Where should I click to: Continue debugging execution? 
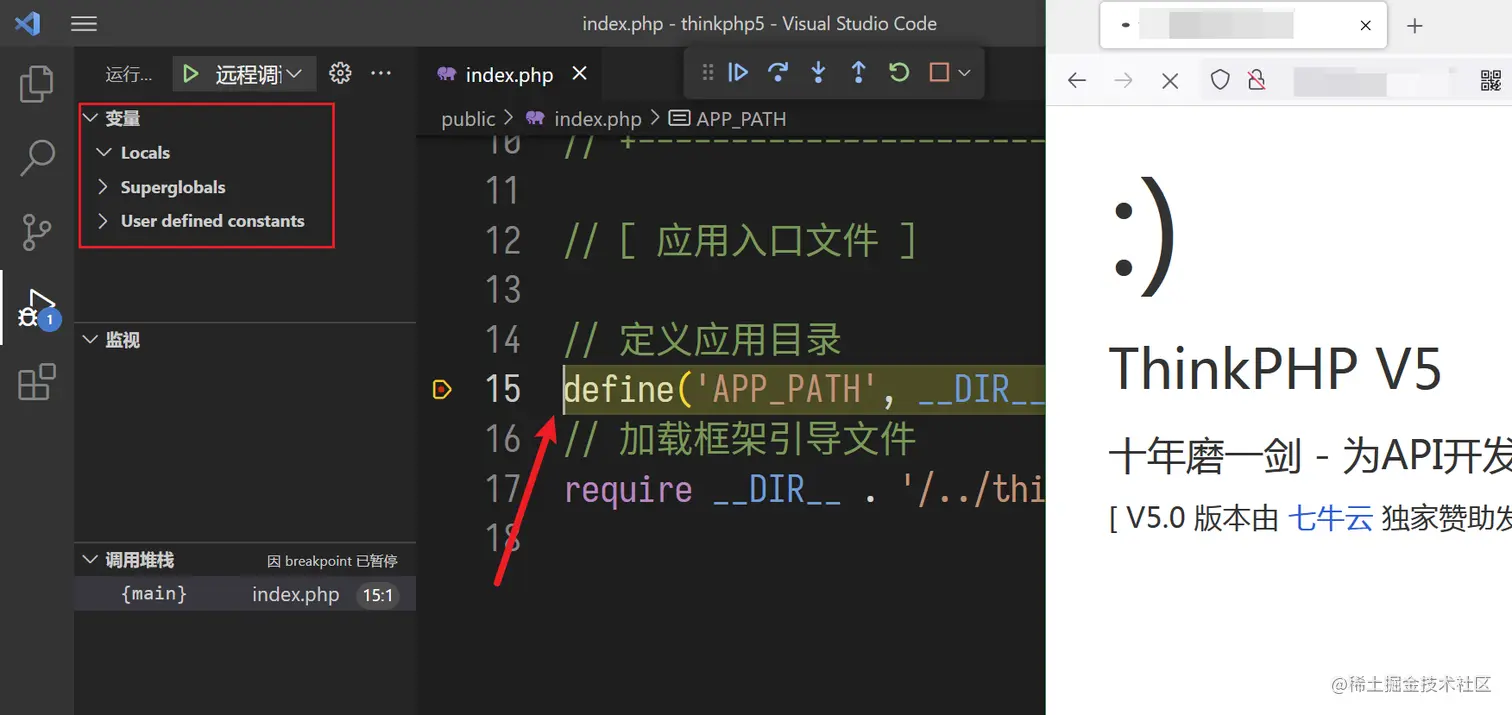(x=738, y=72)
